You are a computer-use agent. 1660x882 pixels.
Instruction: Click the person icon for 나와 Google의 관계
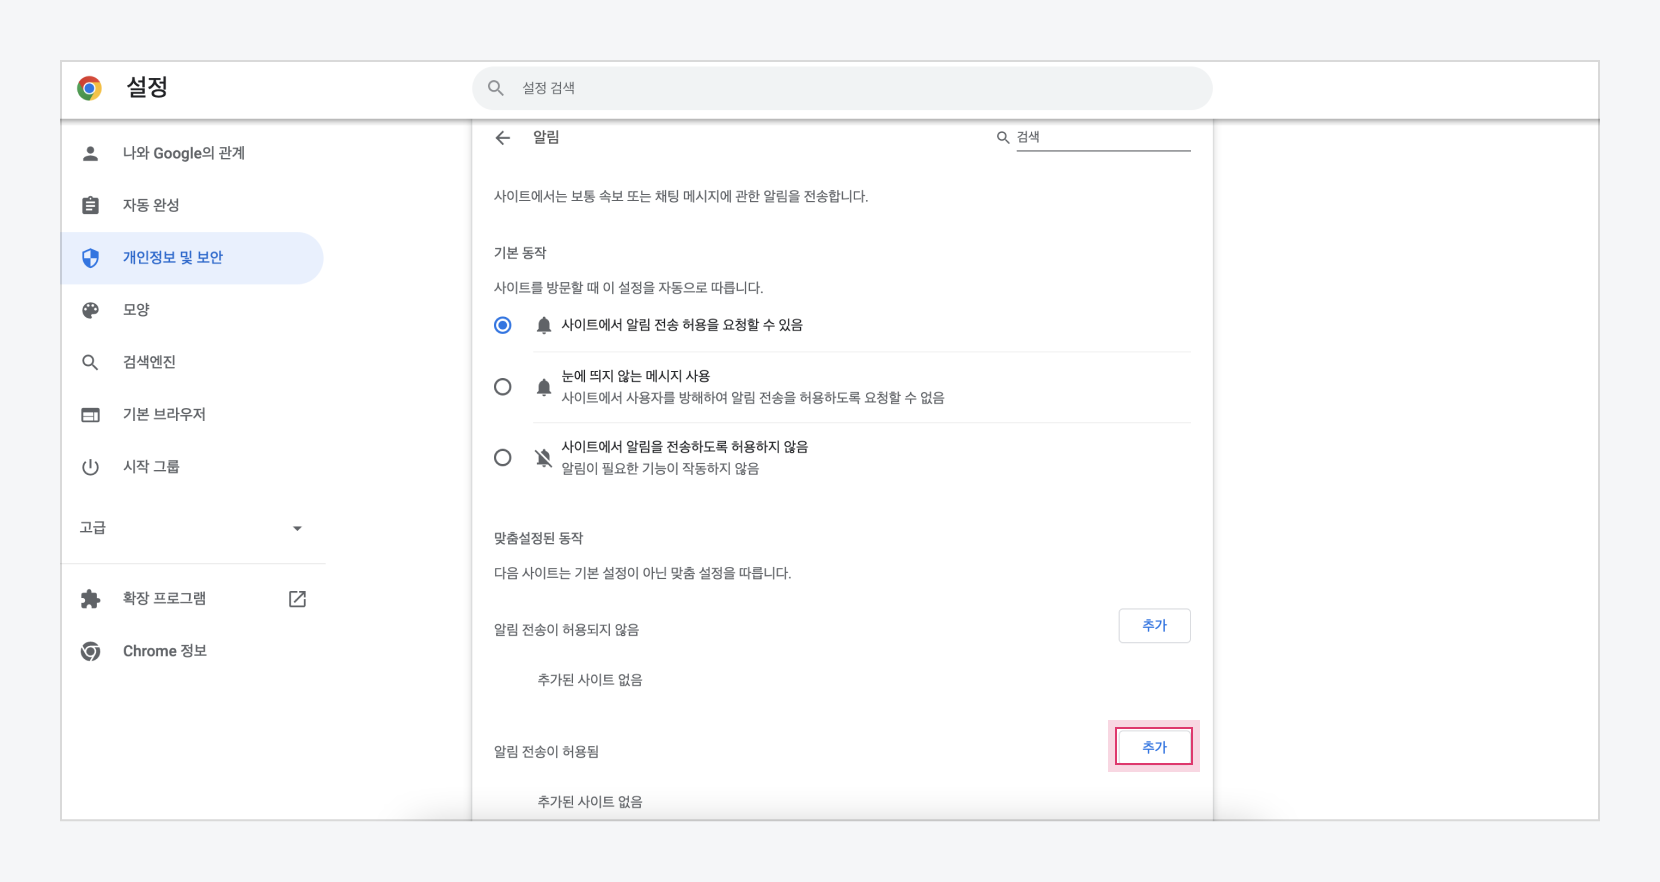coord(90,153)
